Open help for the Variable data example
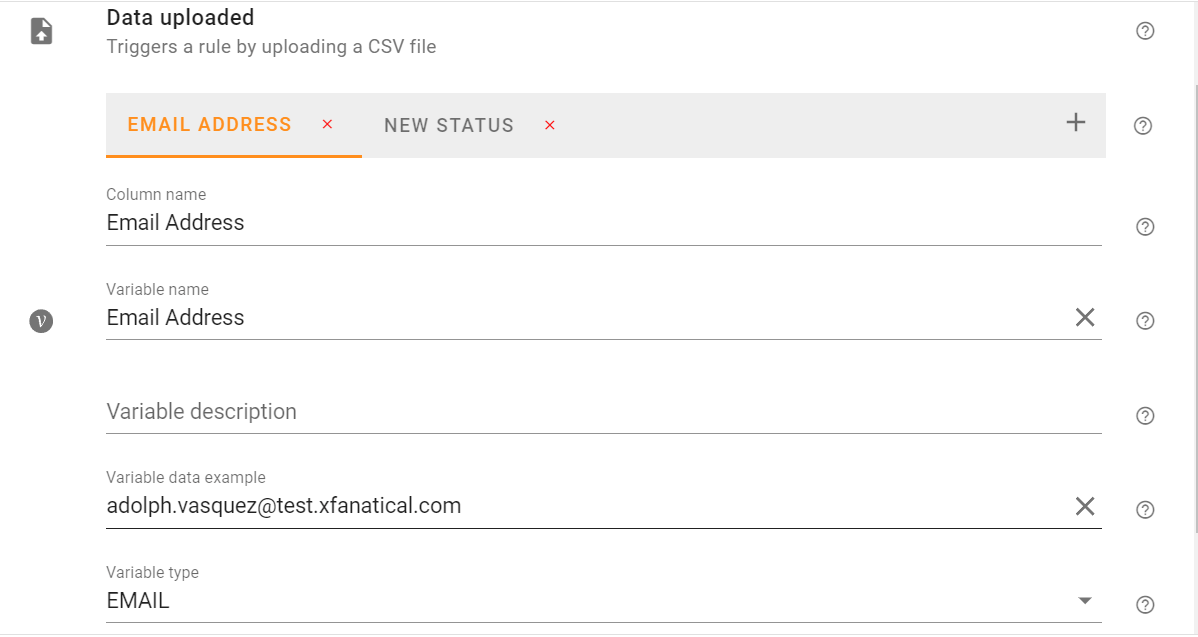This screenshot has height=637, width=1198. coord(1144,509)
